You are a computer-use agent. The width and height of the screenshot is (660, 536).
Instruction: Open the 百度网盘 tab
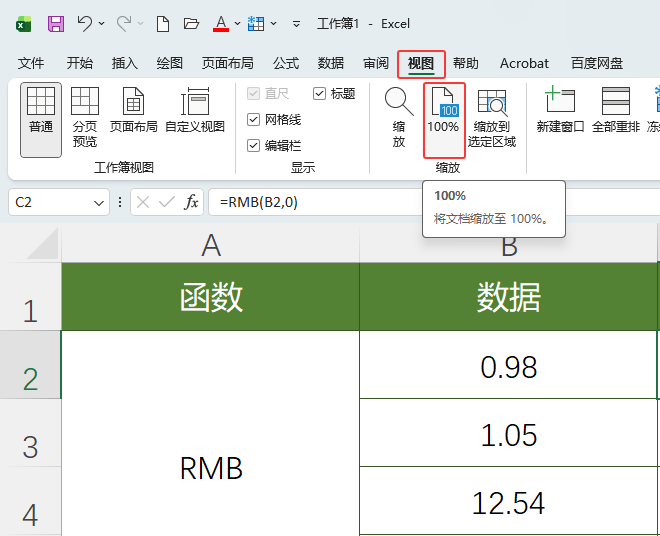[x=597, y=63]
